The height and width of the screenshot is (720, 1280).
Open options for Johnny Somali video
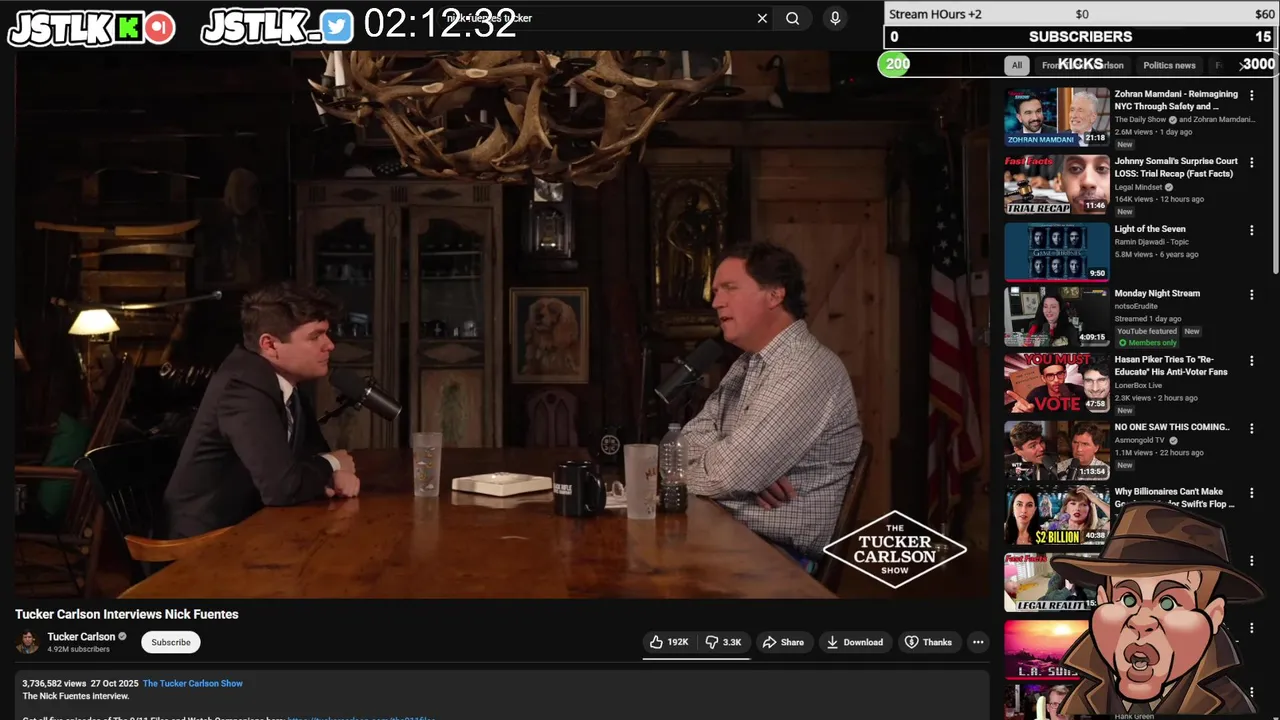click(x=1251, y=162)
